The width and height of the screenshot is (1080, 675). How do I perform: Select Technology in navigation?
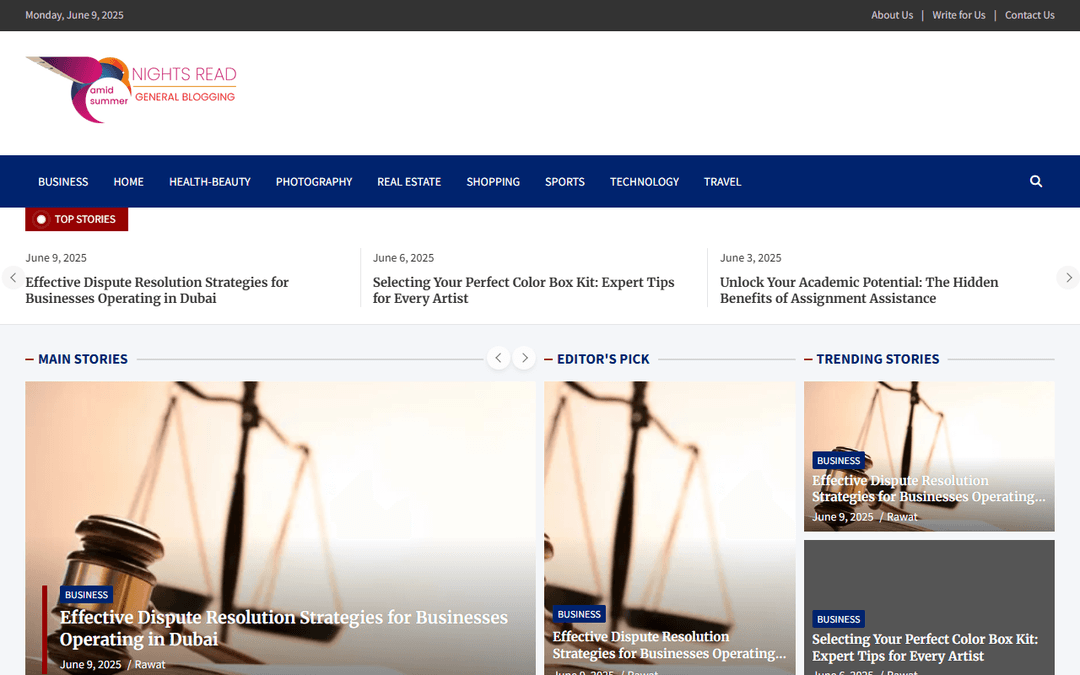click(x=644, y=182)
